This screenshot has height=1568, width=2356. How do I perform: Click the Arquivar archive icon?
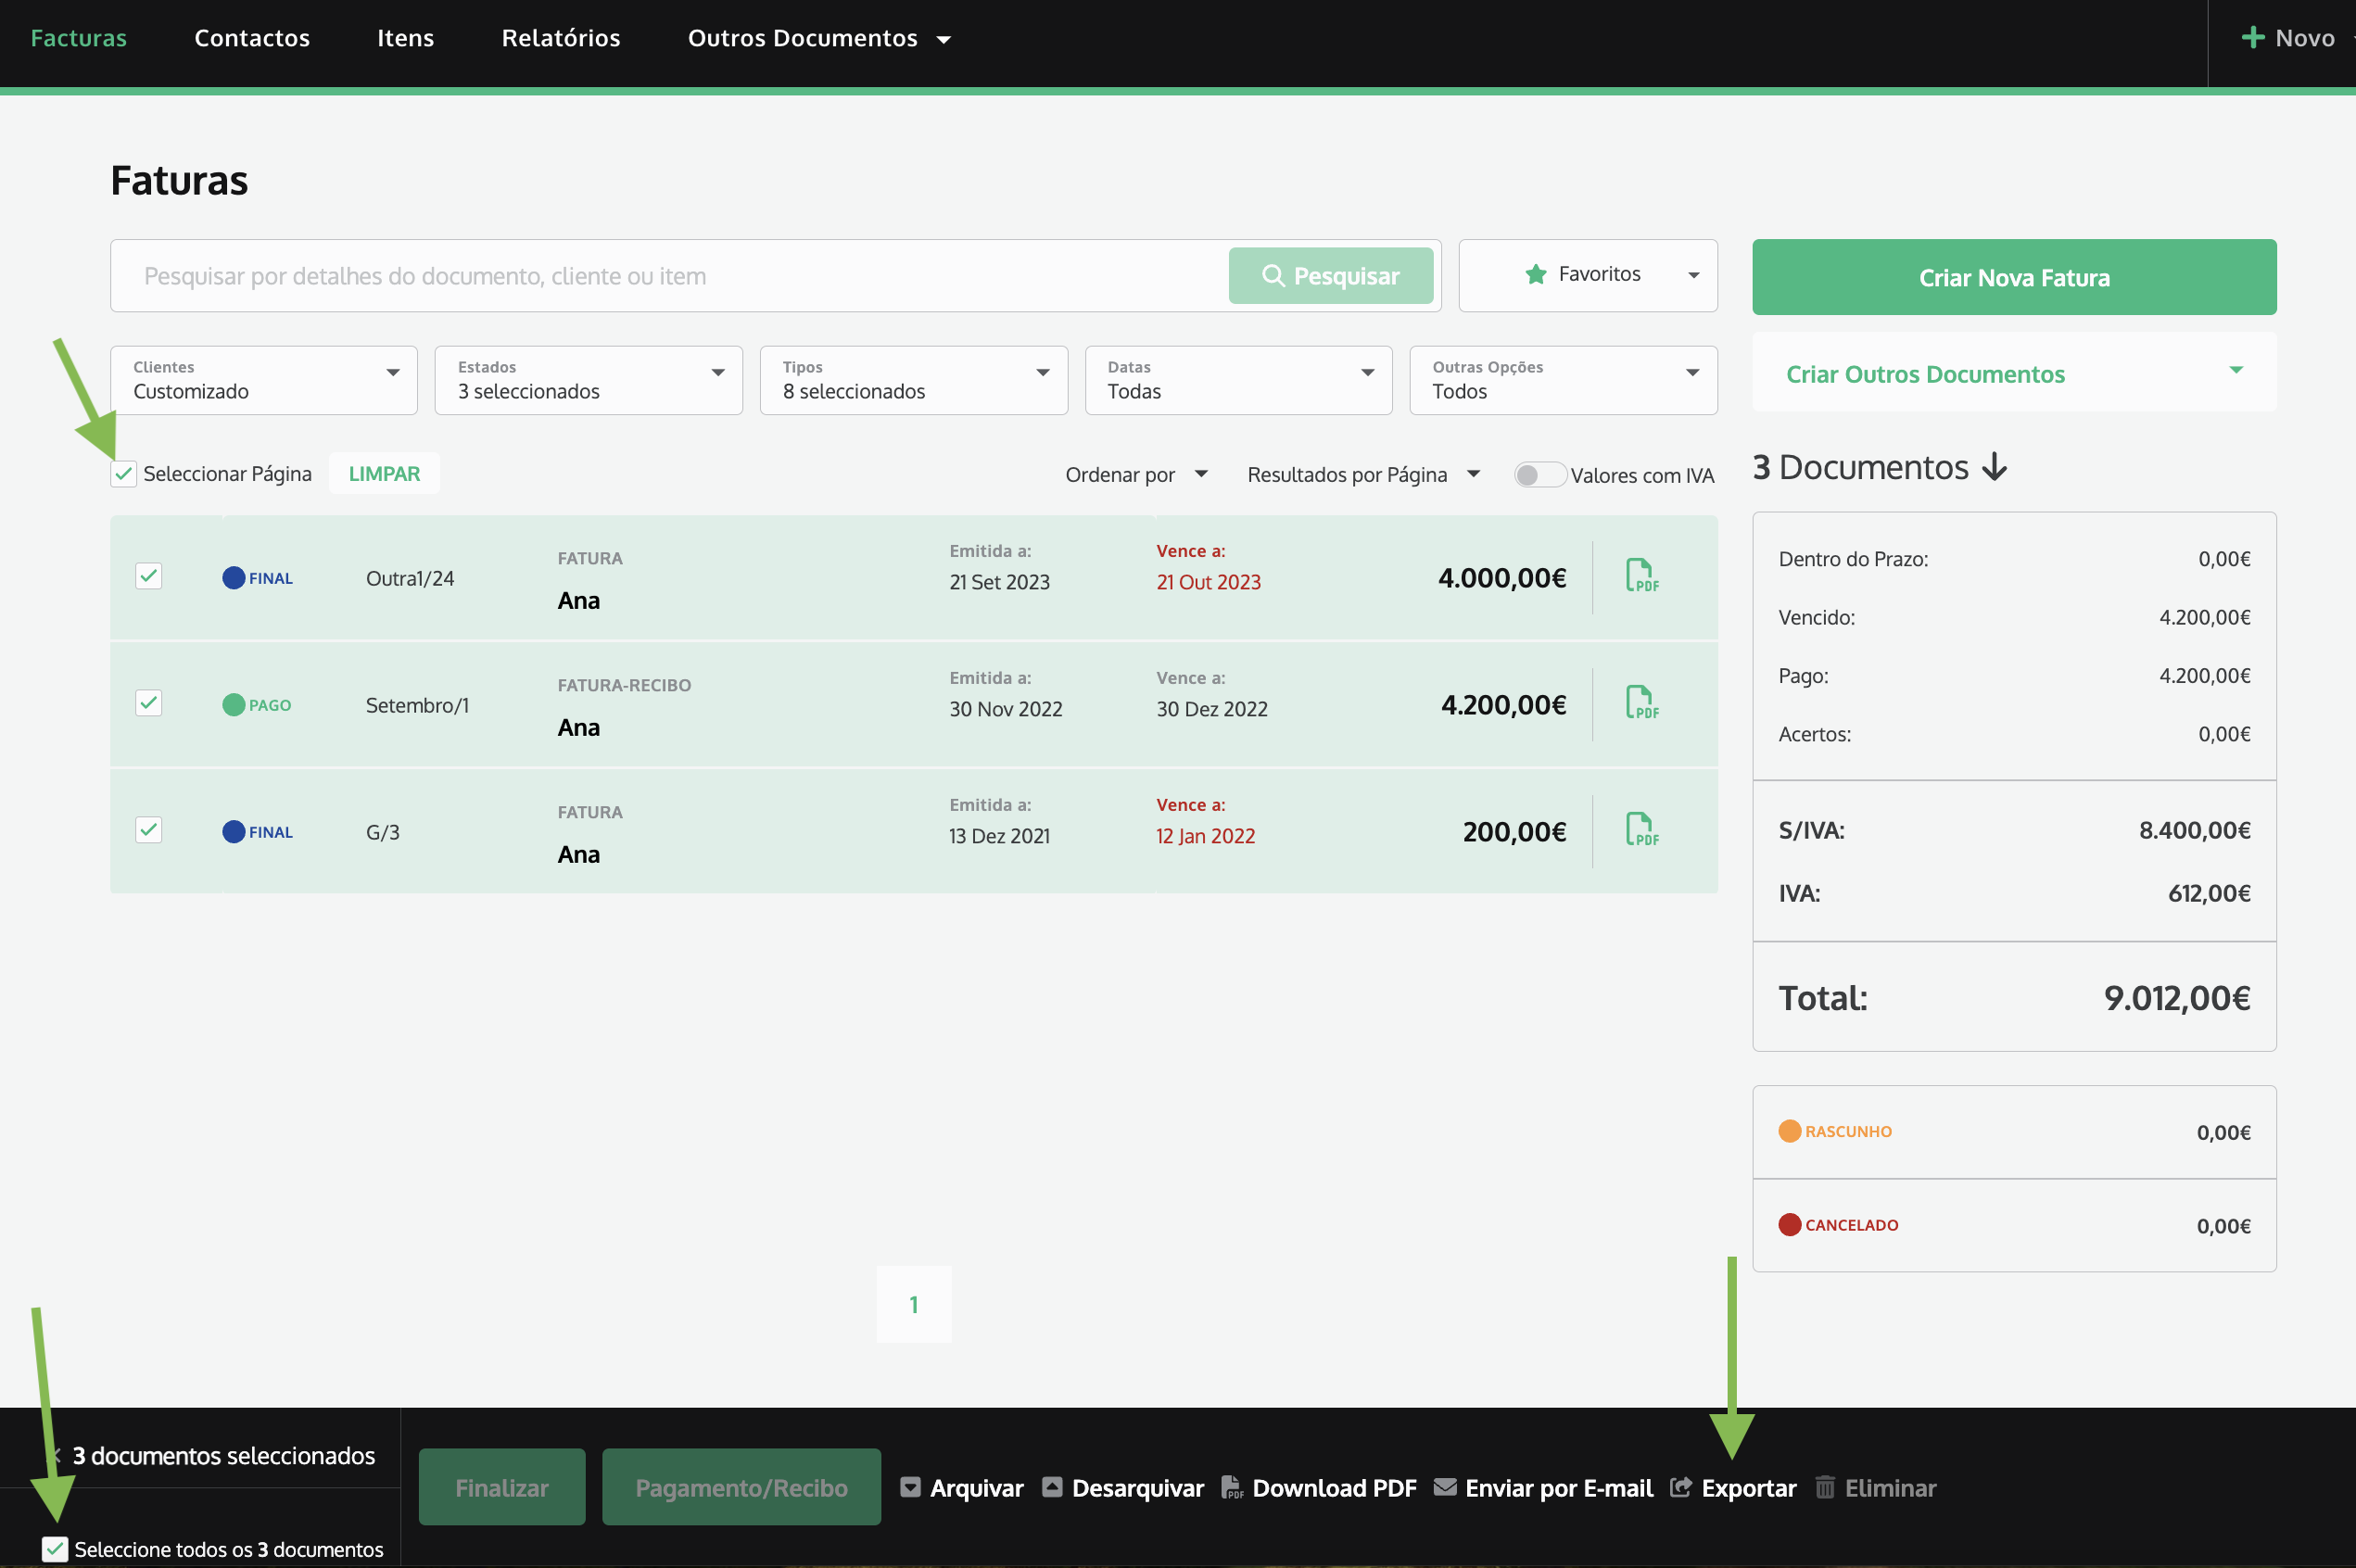pos(910,1487)
